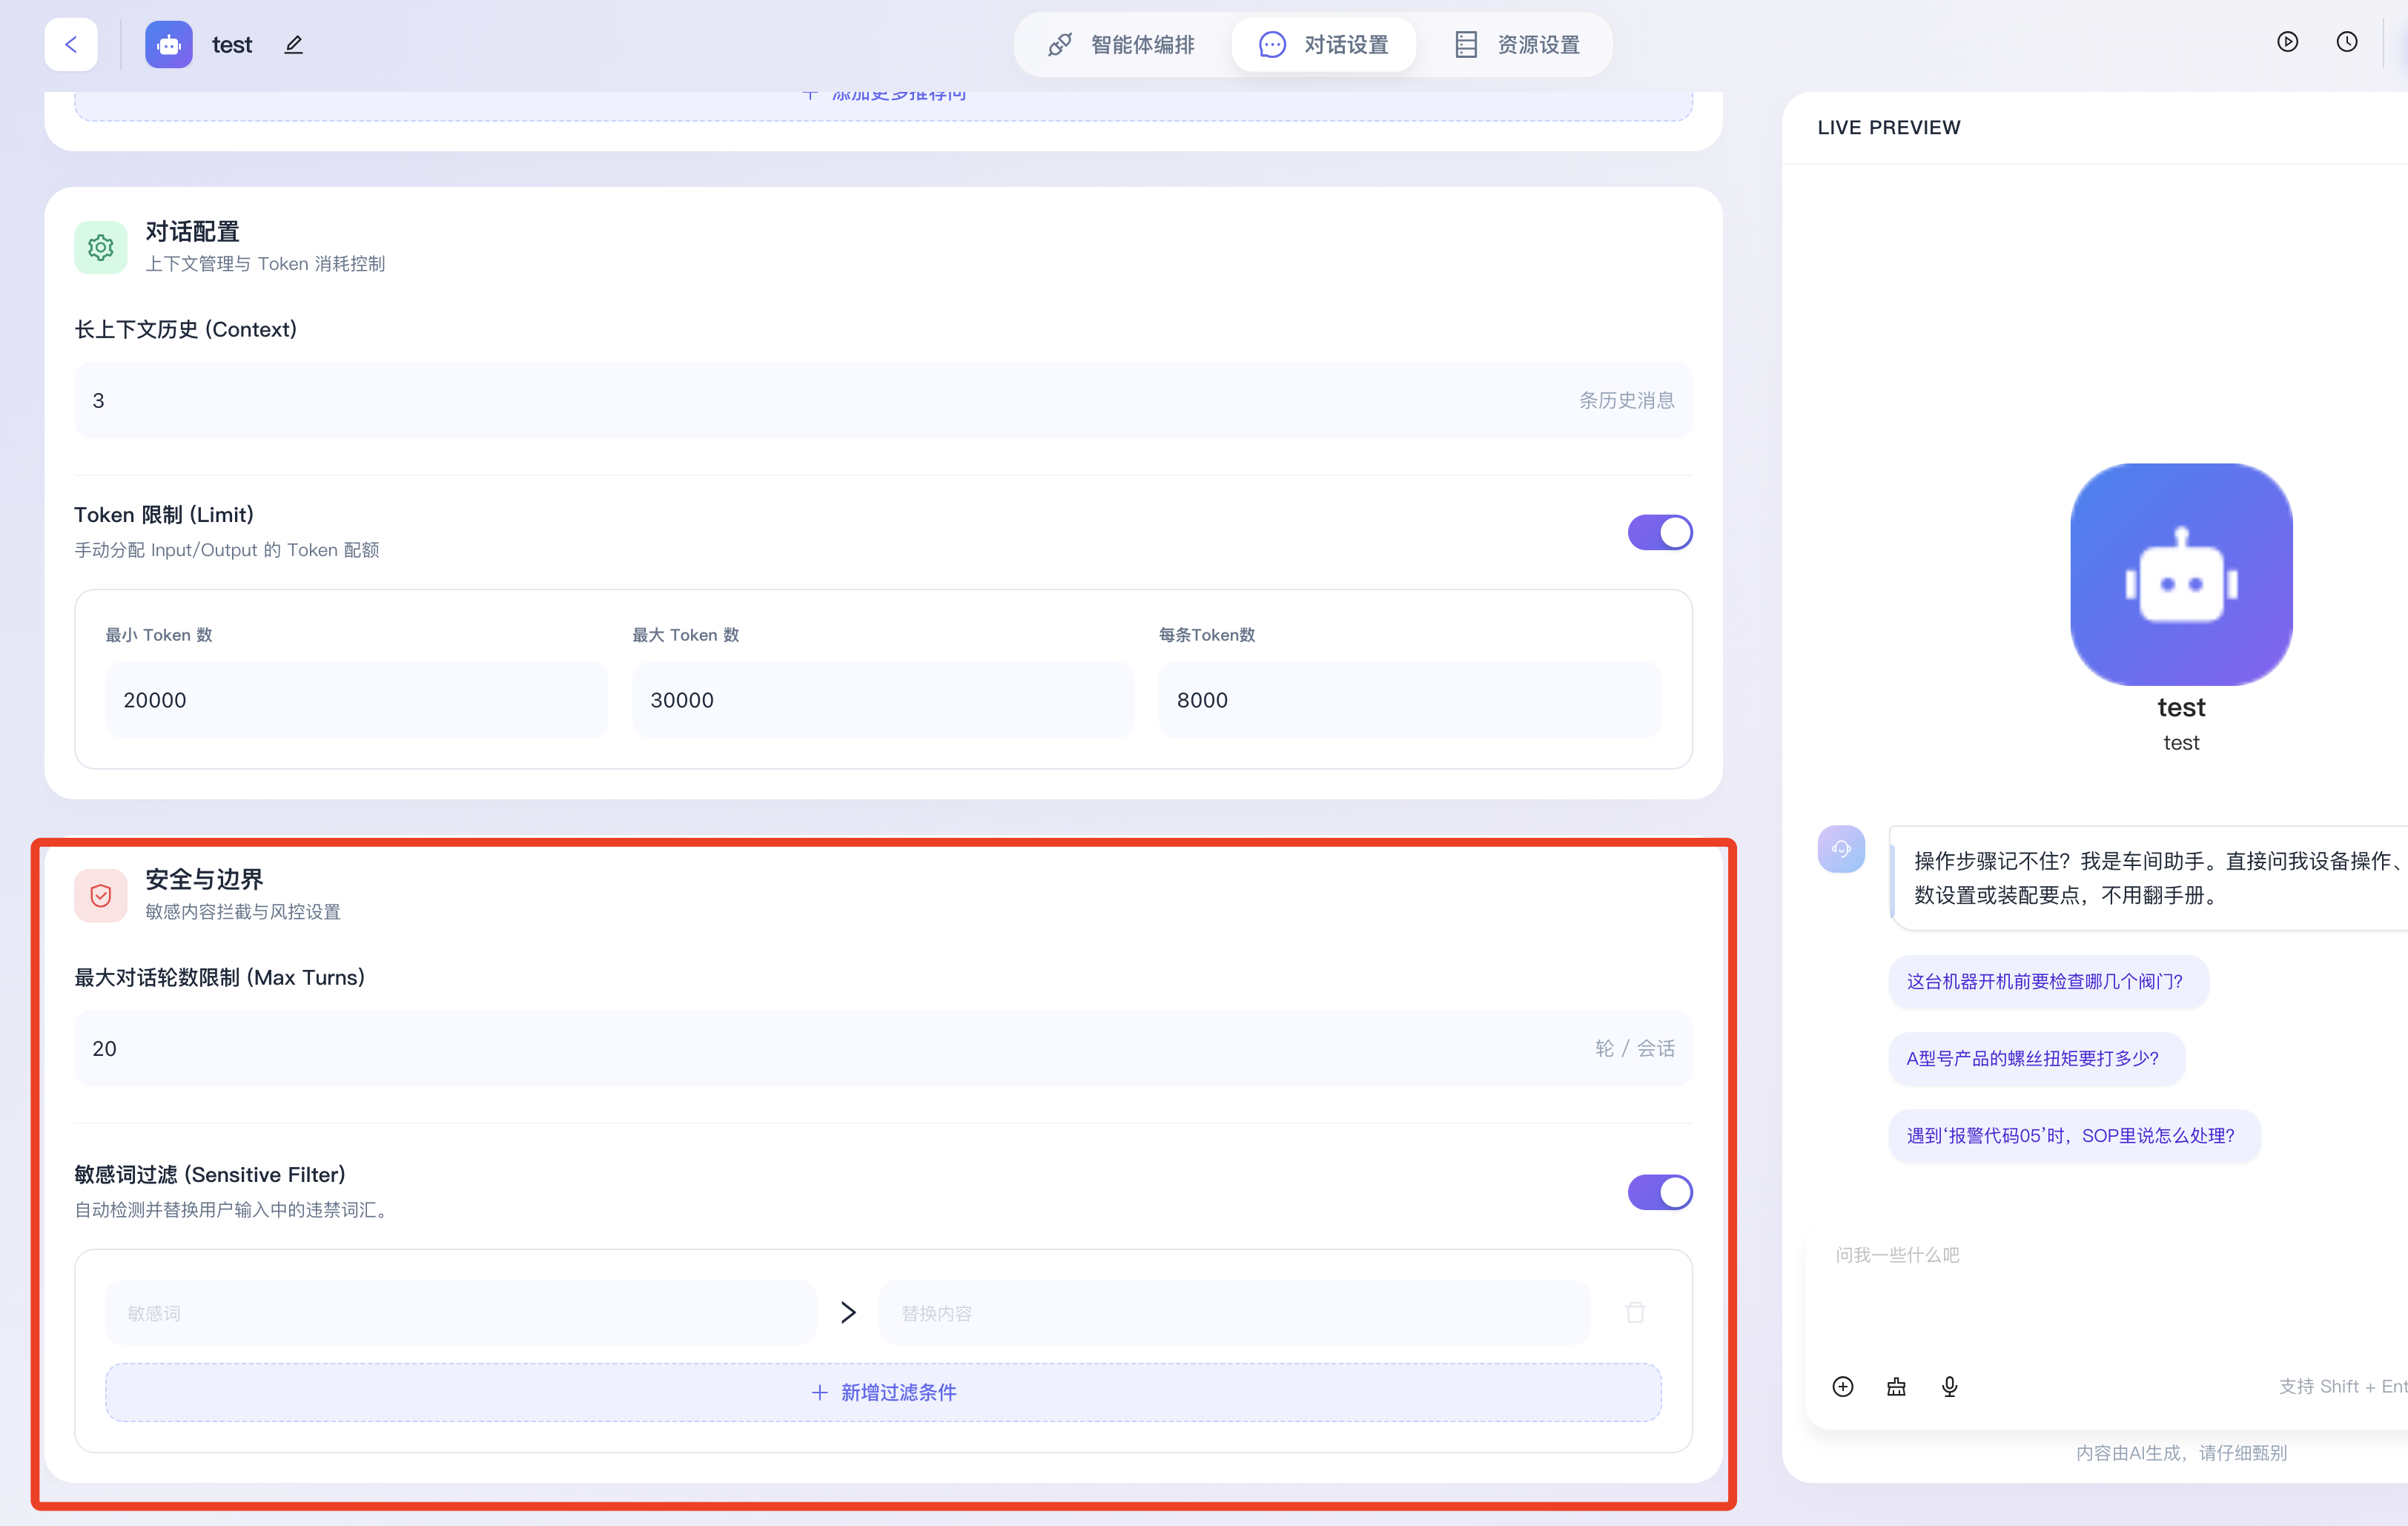The width and height of the screenshot is (2408, 1526).
Task: Turn off the Sensitive Filter switch
Action: 1659,1192
